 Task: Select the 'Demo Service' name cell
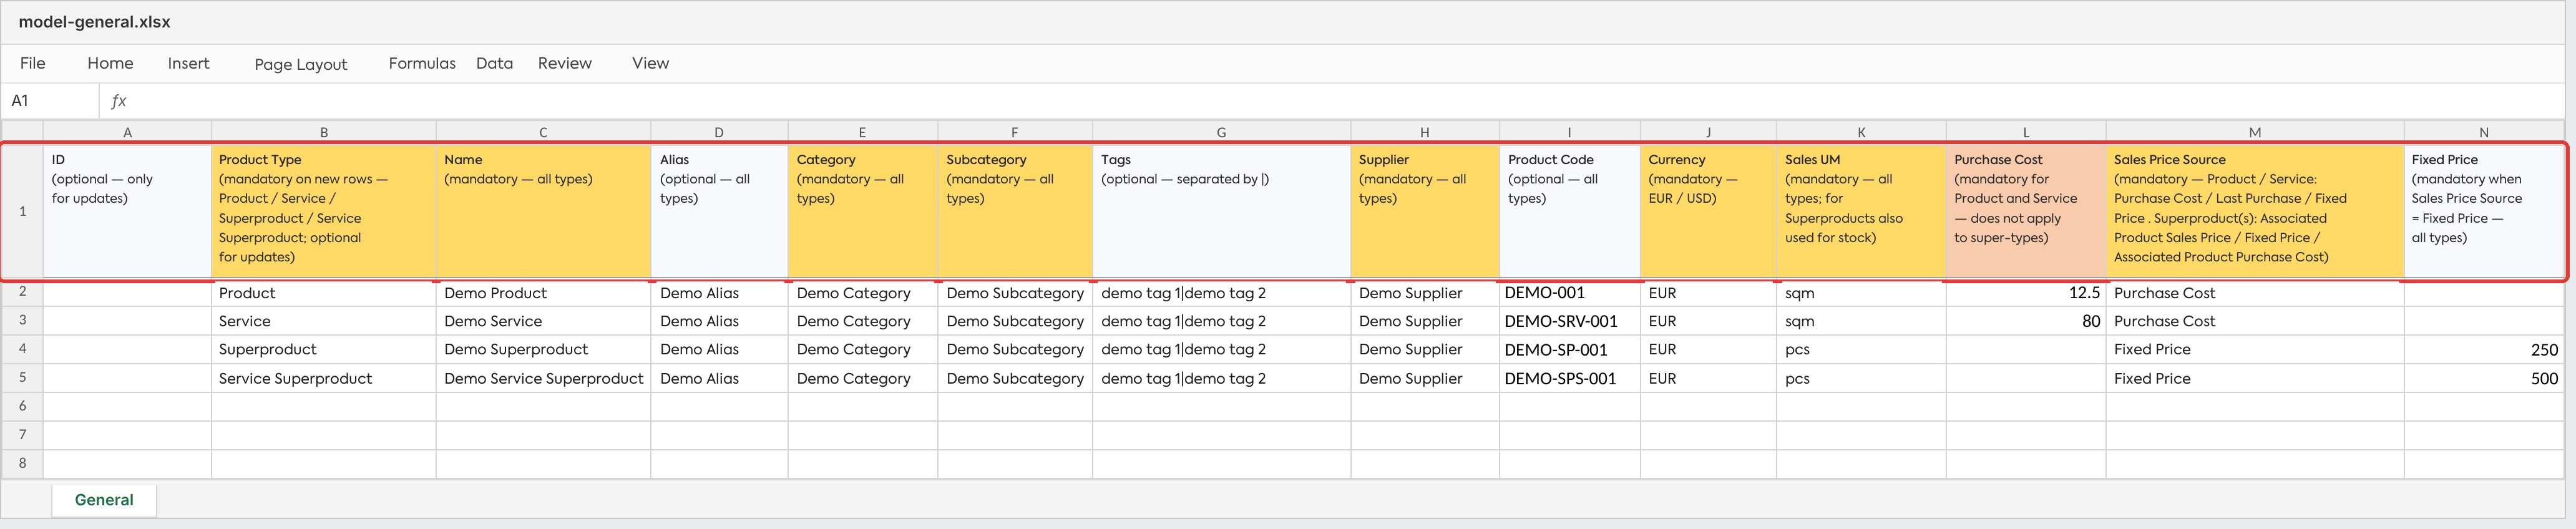[x=543, y=321]
